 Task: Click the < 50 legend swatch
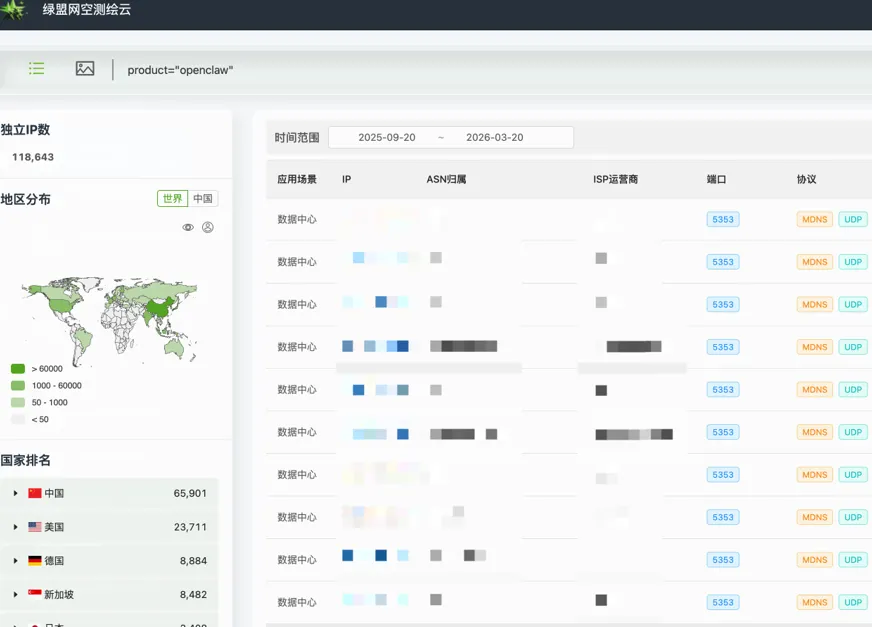pyautogui.click(x=18, y=419)
